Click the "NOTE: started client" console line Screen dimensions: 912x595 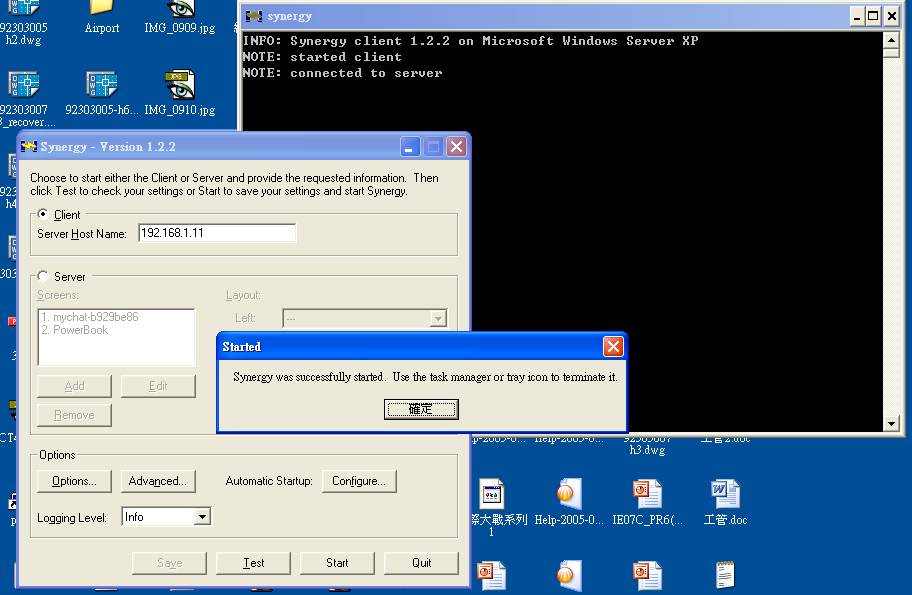tap(322, 56)
